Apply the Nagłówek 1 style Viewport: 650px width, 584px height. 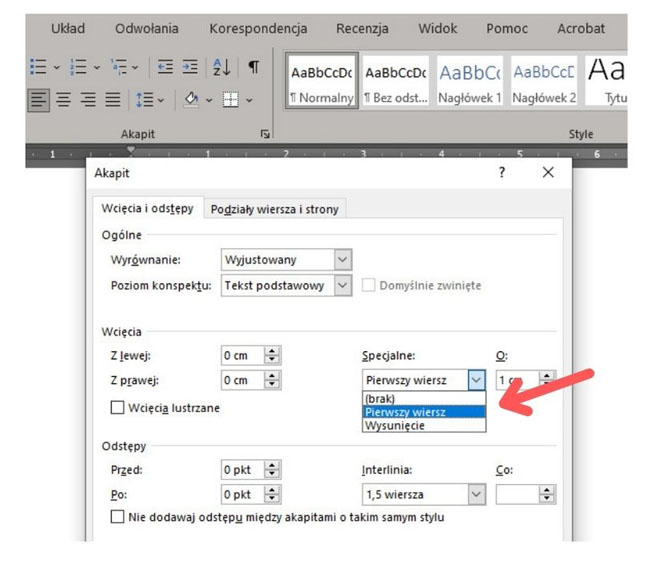(x=469, y=80)
